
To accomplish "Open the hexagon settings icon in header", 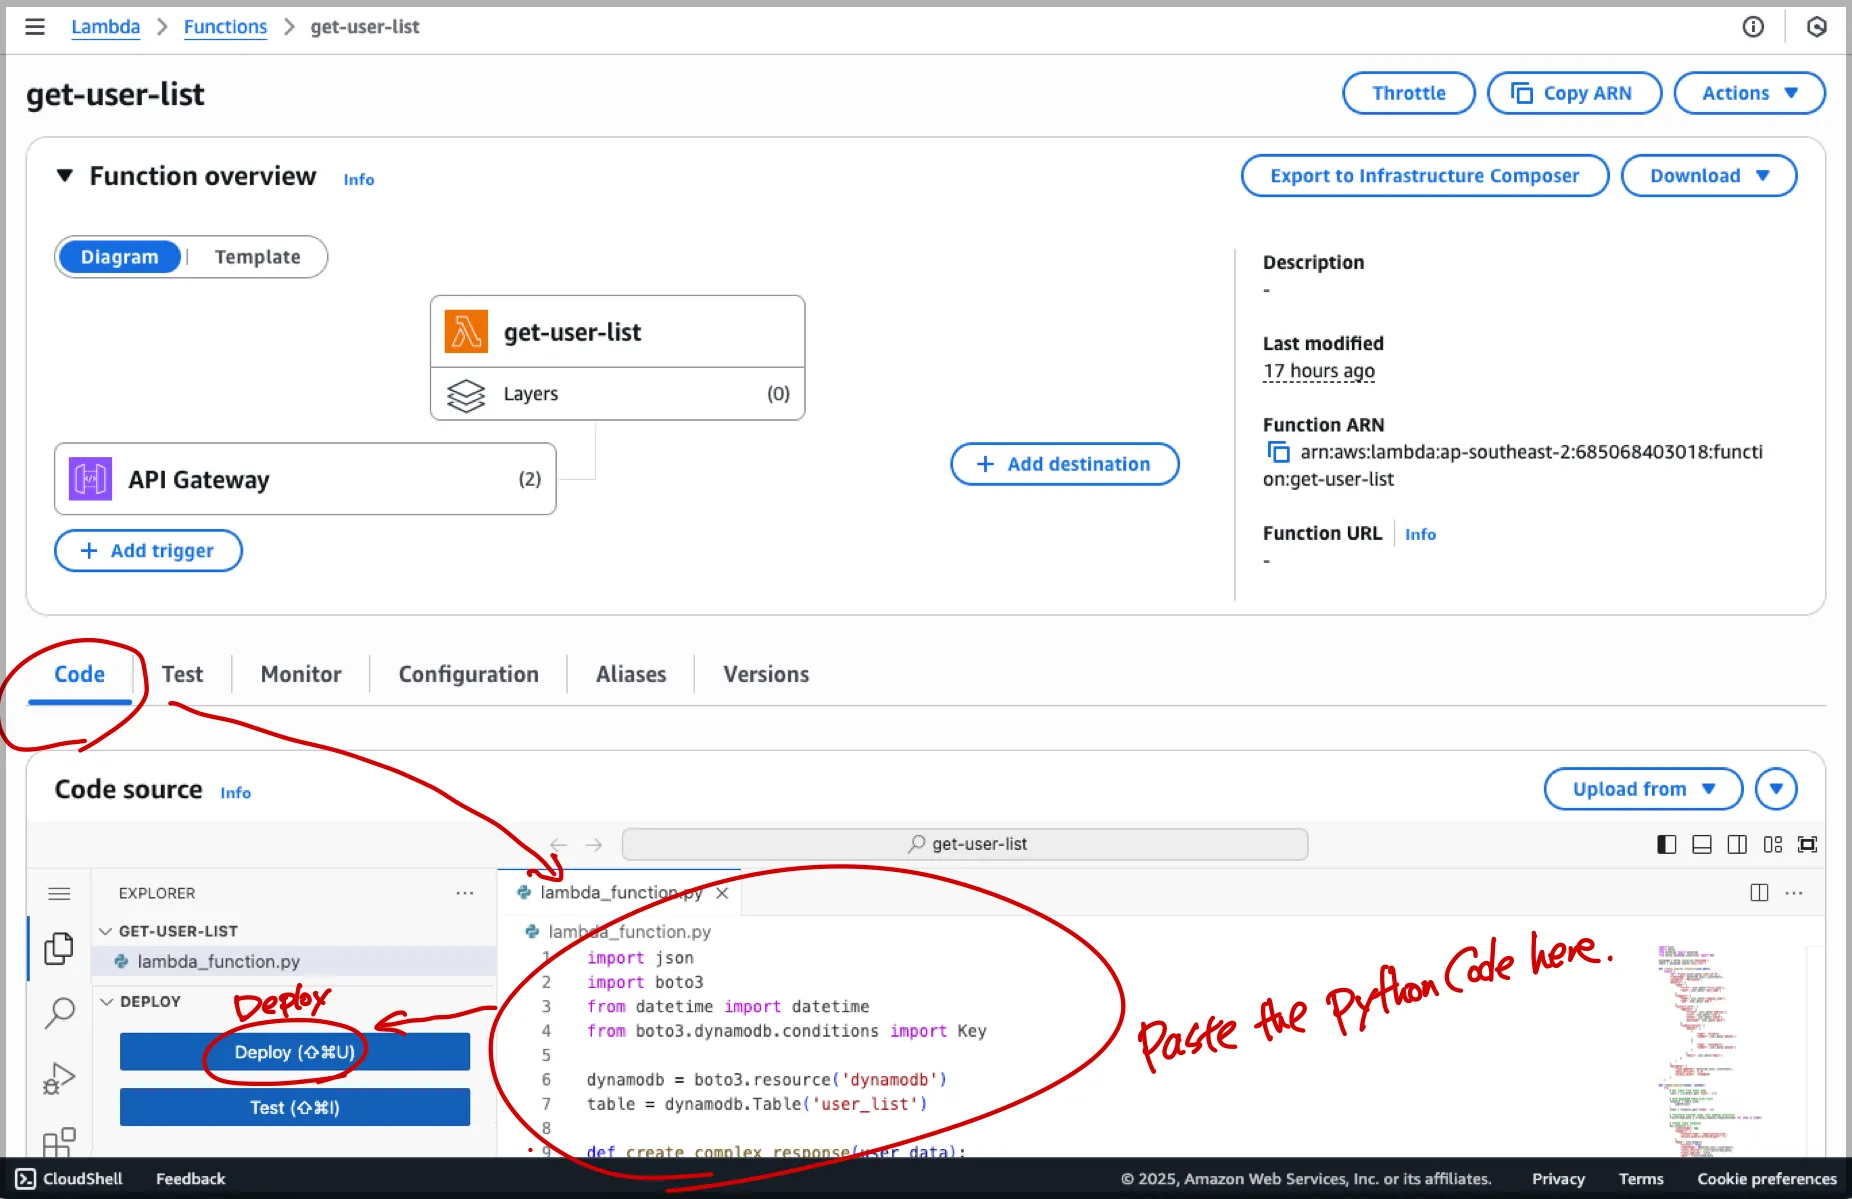I will (1817, 27).
